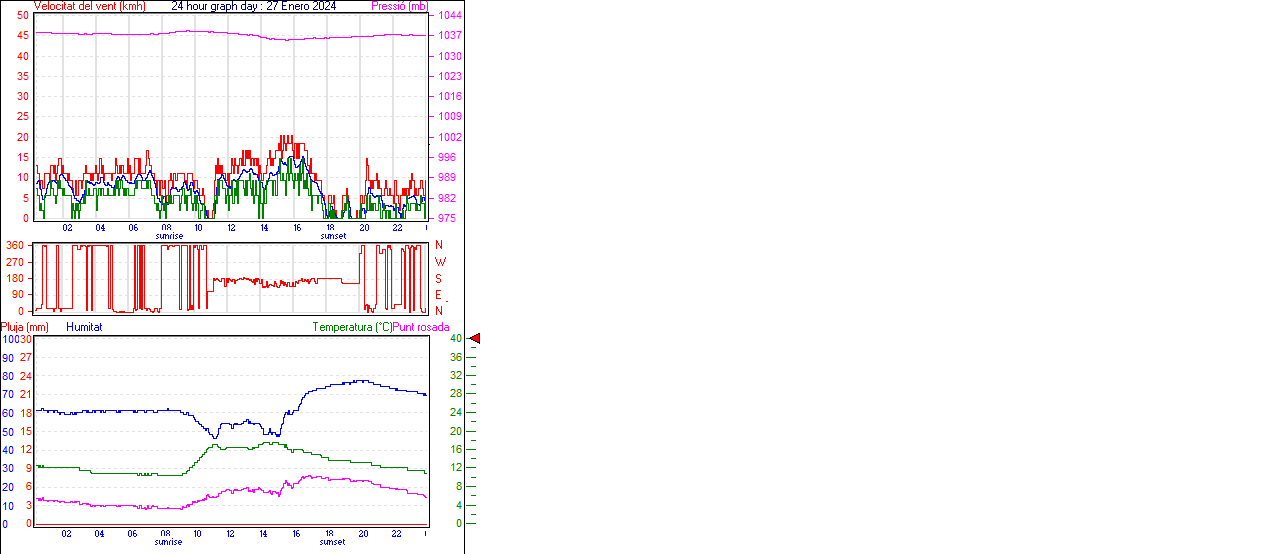Click sunrise marker under bottom temperature chart
The height and width of the screenshot is (554, 1280).
click(168, 542)
